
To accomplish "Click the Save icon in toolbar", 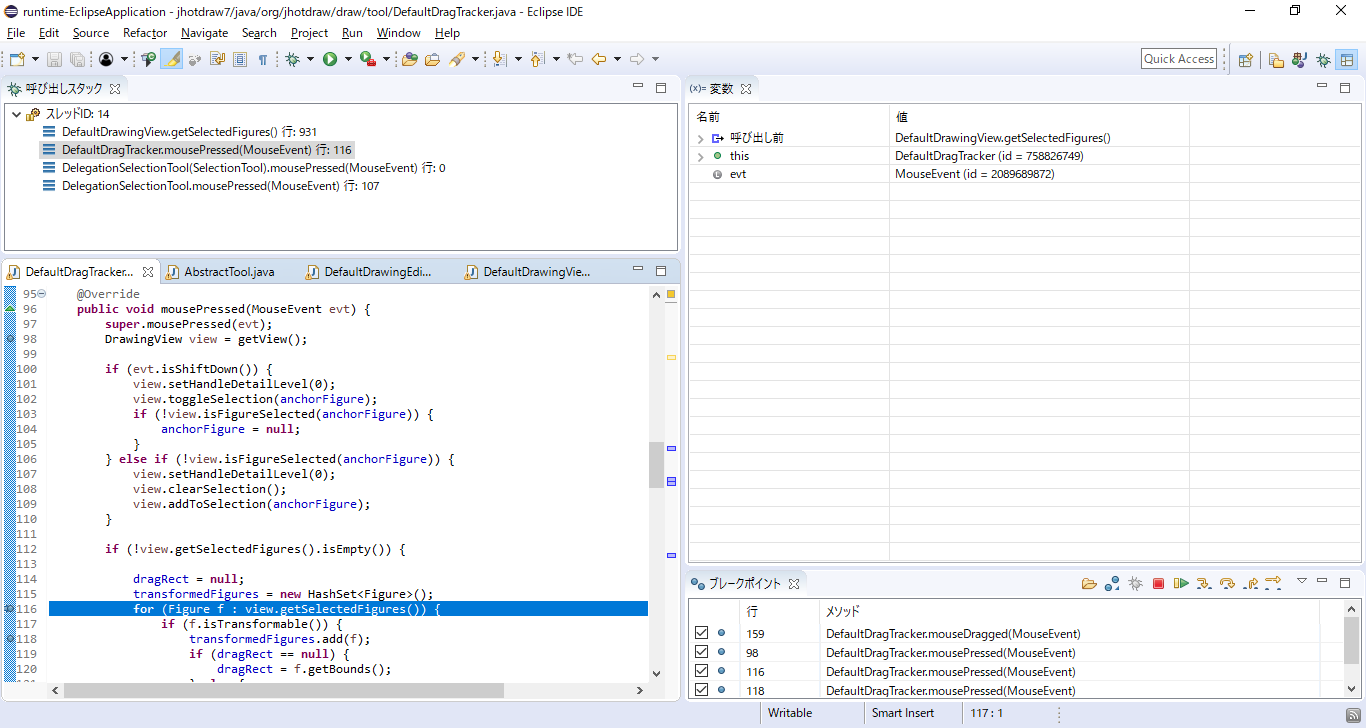I will click(x=55, y=59).
